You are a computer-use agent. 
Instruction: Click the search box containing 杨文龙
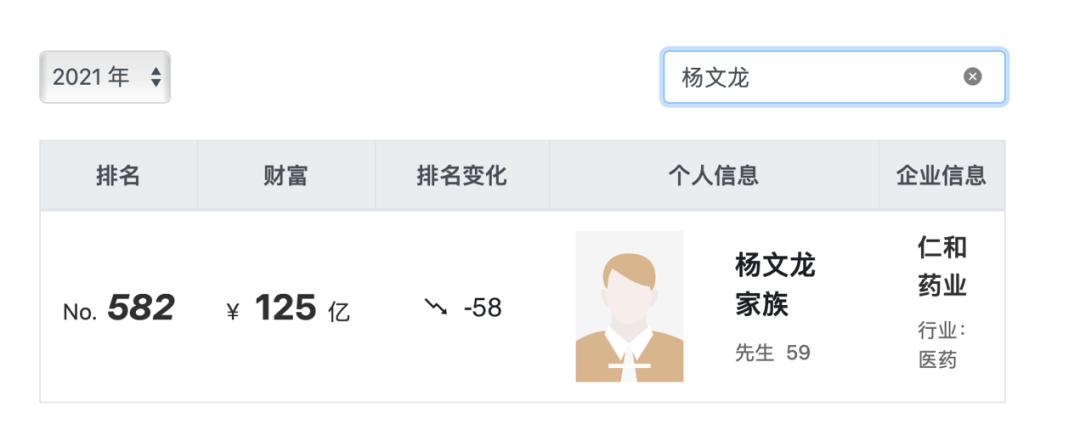pos(815,77)
